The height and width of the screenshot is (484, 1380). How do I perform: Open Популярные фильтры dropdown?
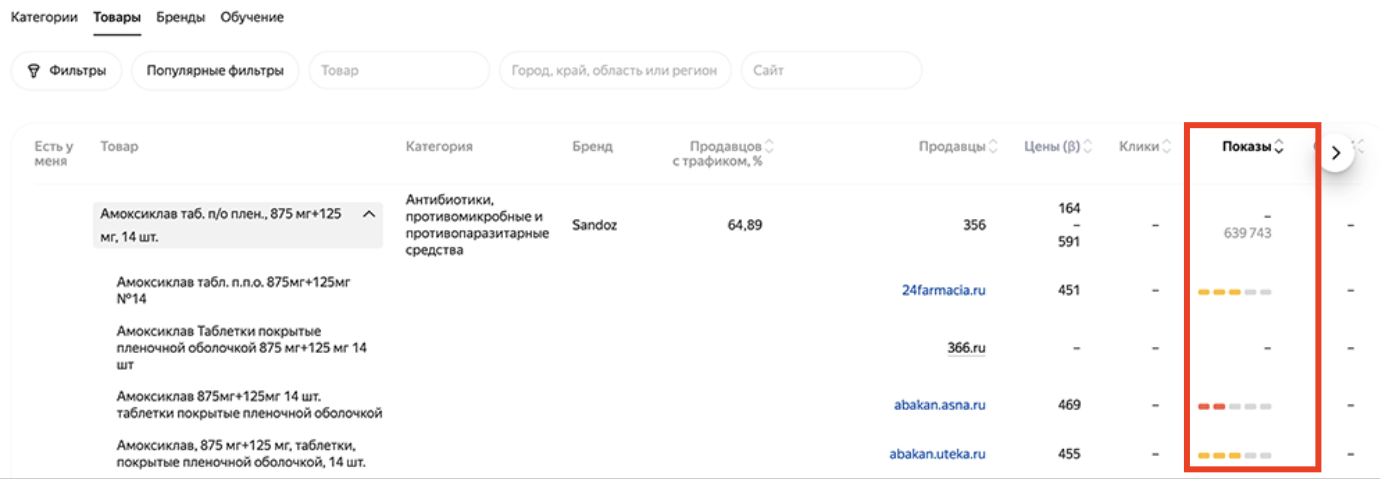(x=215, y=71)
